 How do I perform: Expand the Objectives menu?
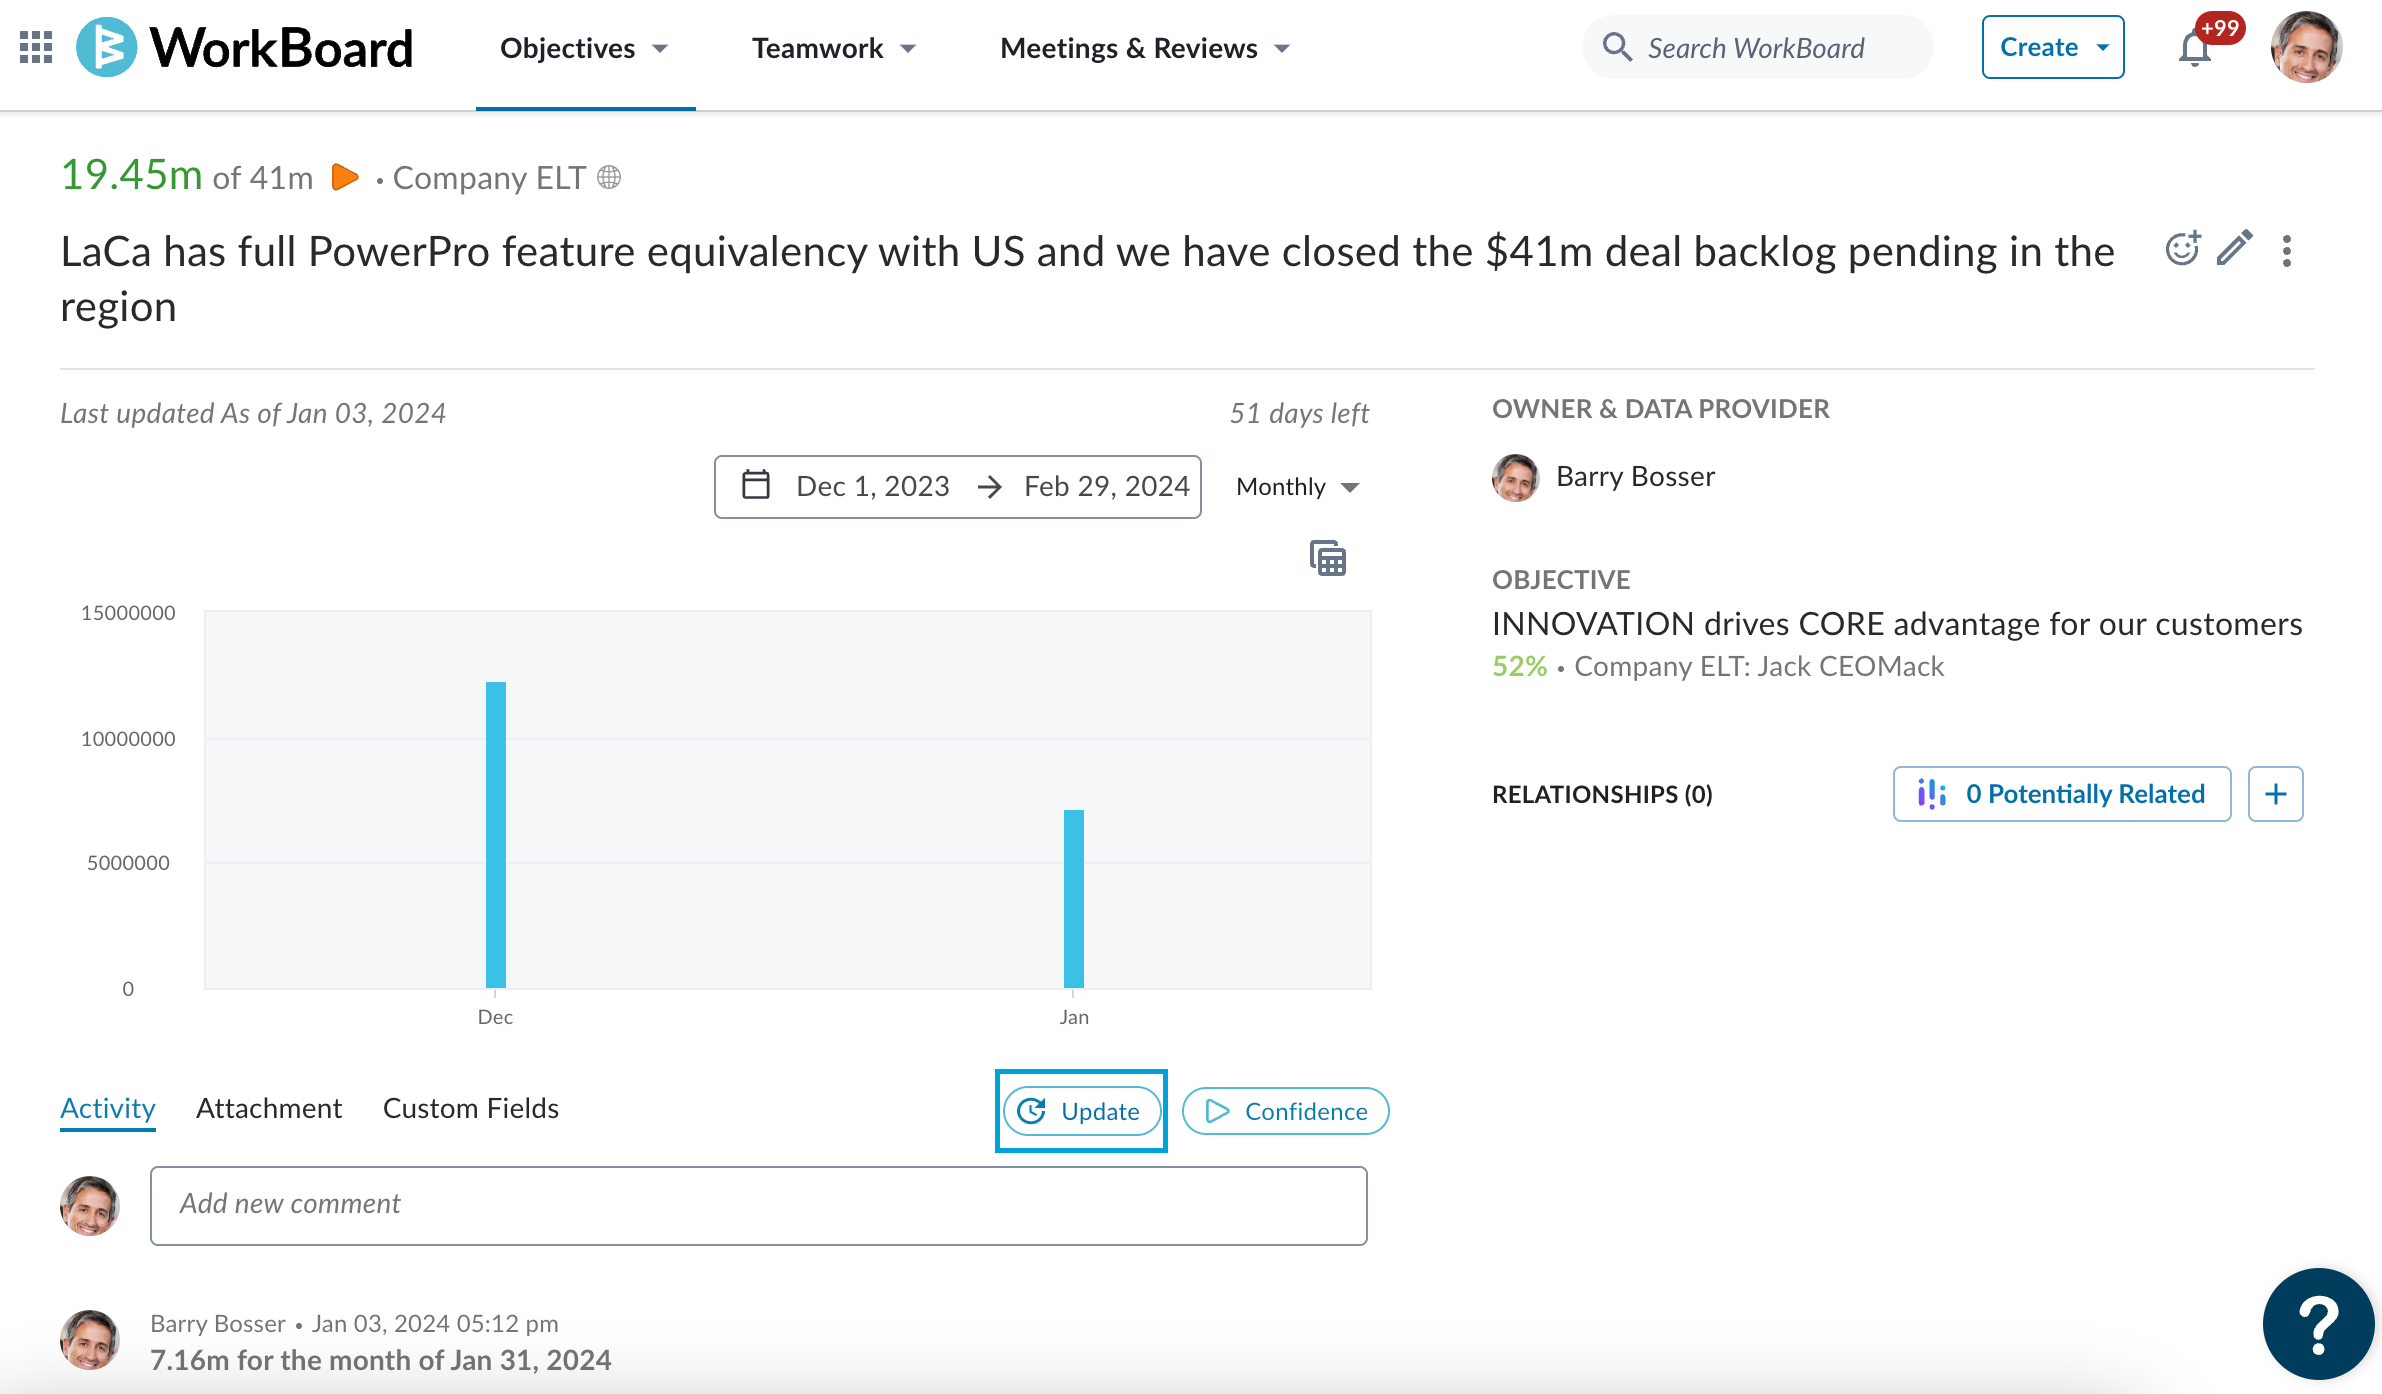click(585, 48)
